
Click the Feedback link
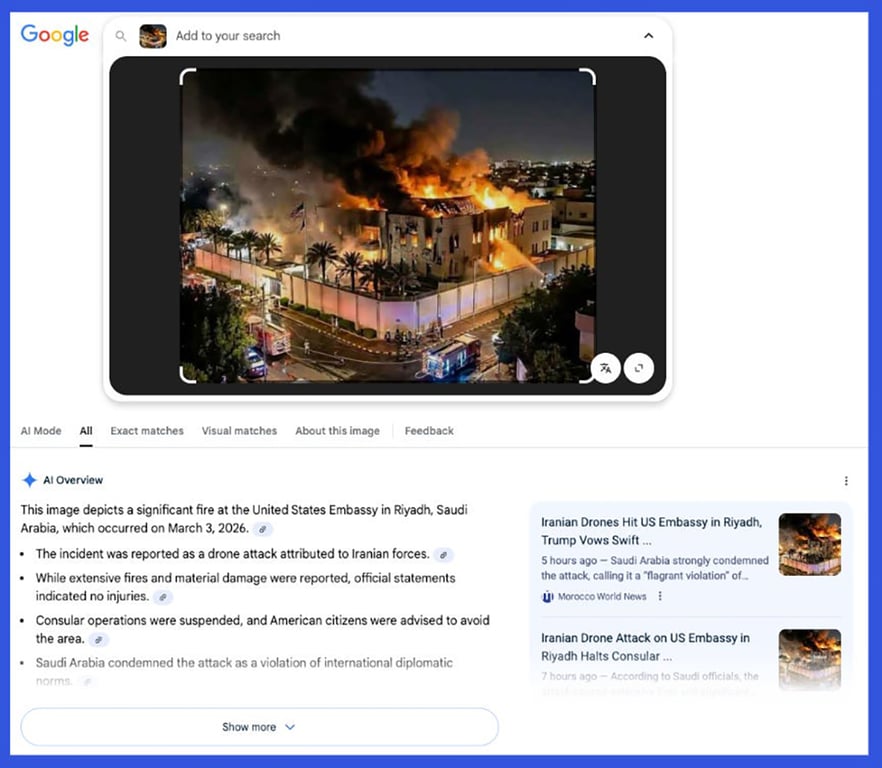[429, 431]
